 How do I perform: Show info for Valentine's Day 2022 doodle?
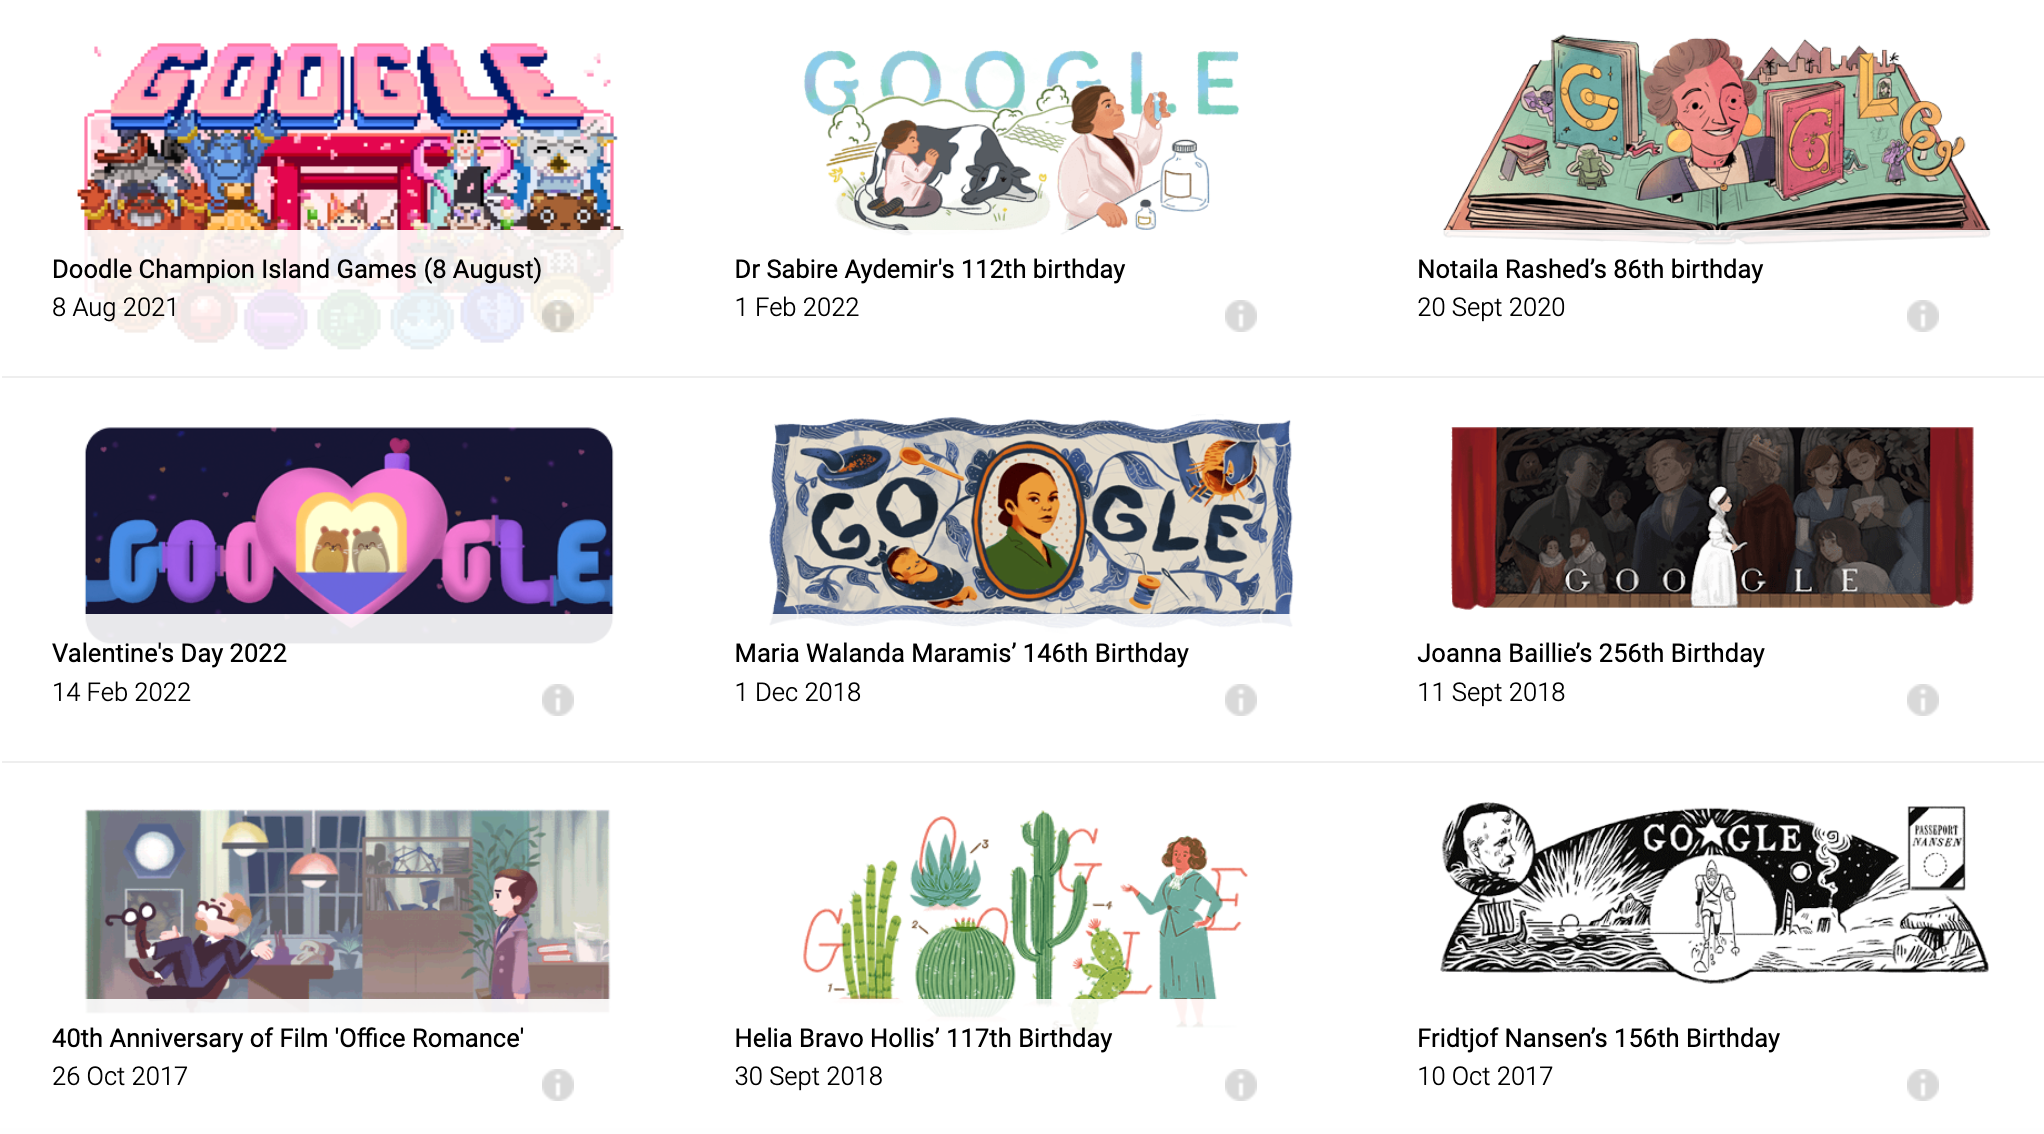click(x=558, y=700)
